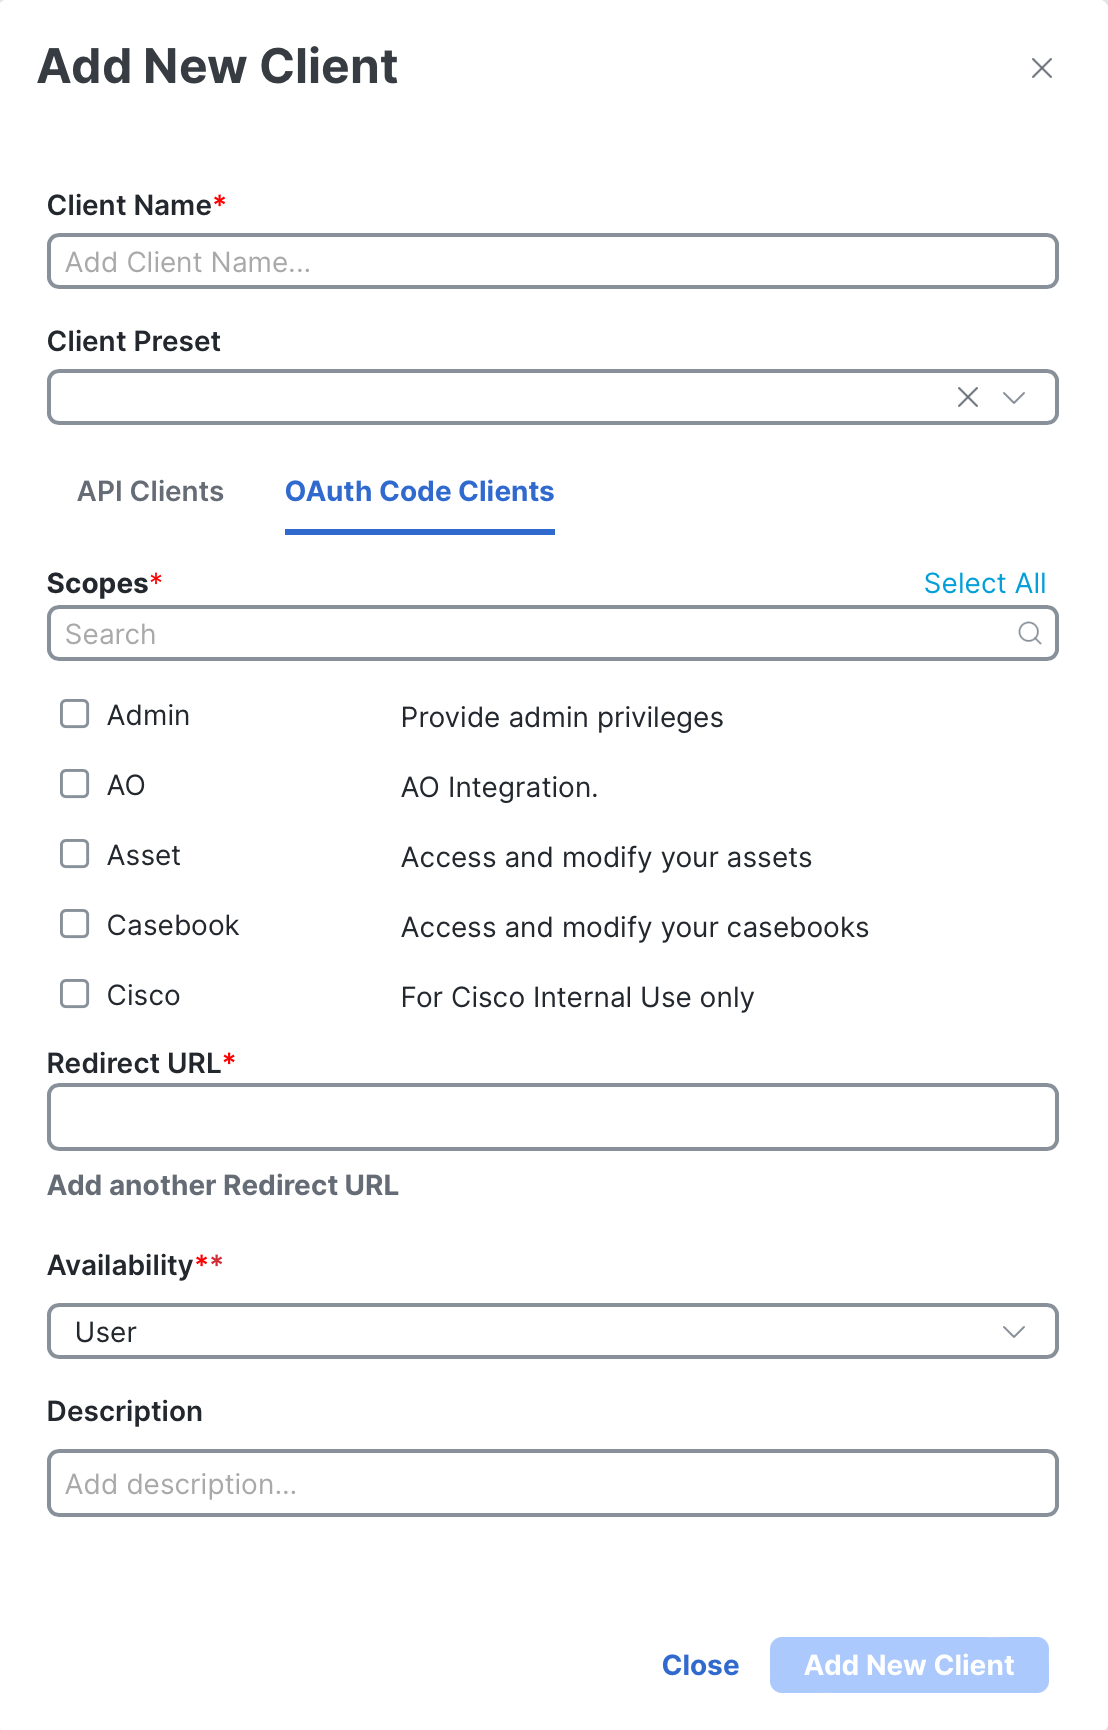Check the Admin scope checkbox
This screenshot has width=1108, height=1730.
tap(75, 714)
